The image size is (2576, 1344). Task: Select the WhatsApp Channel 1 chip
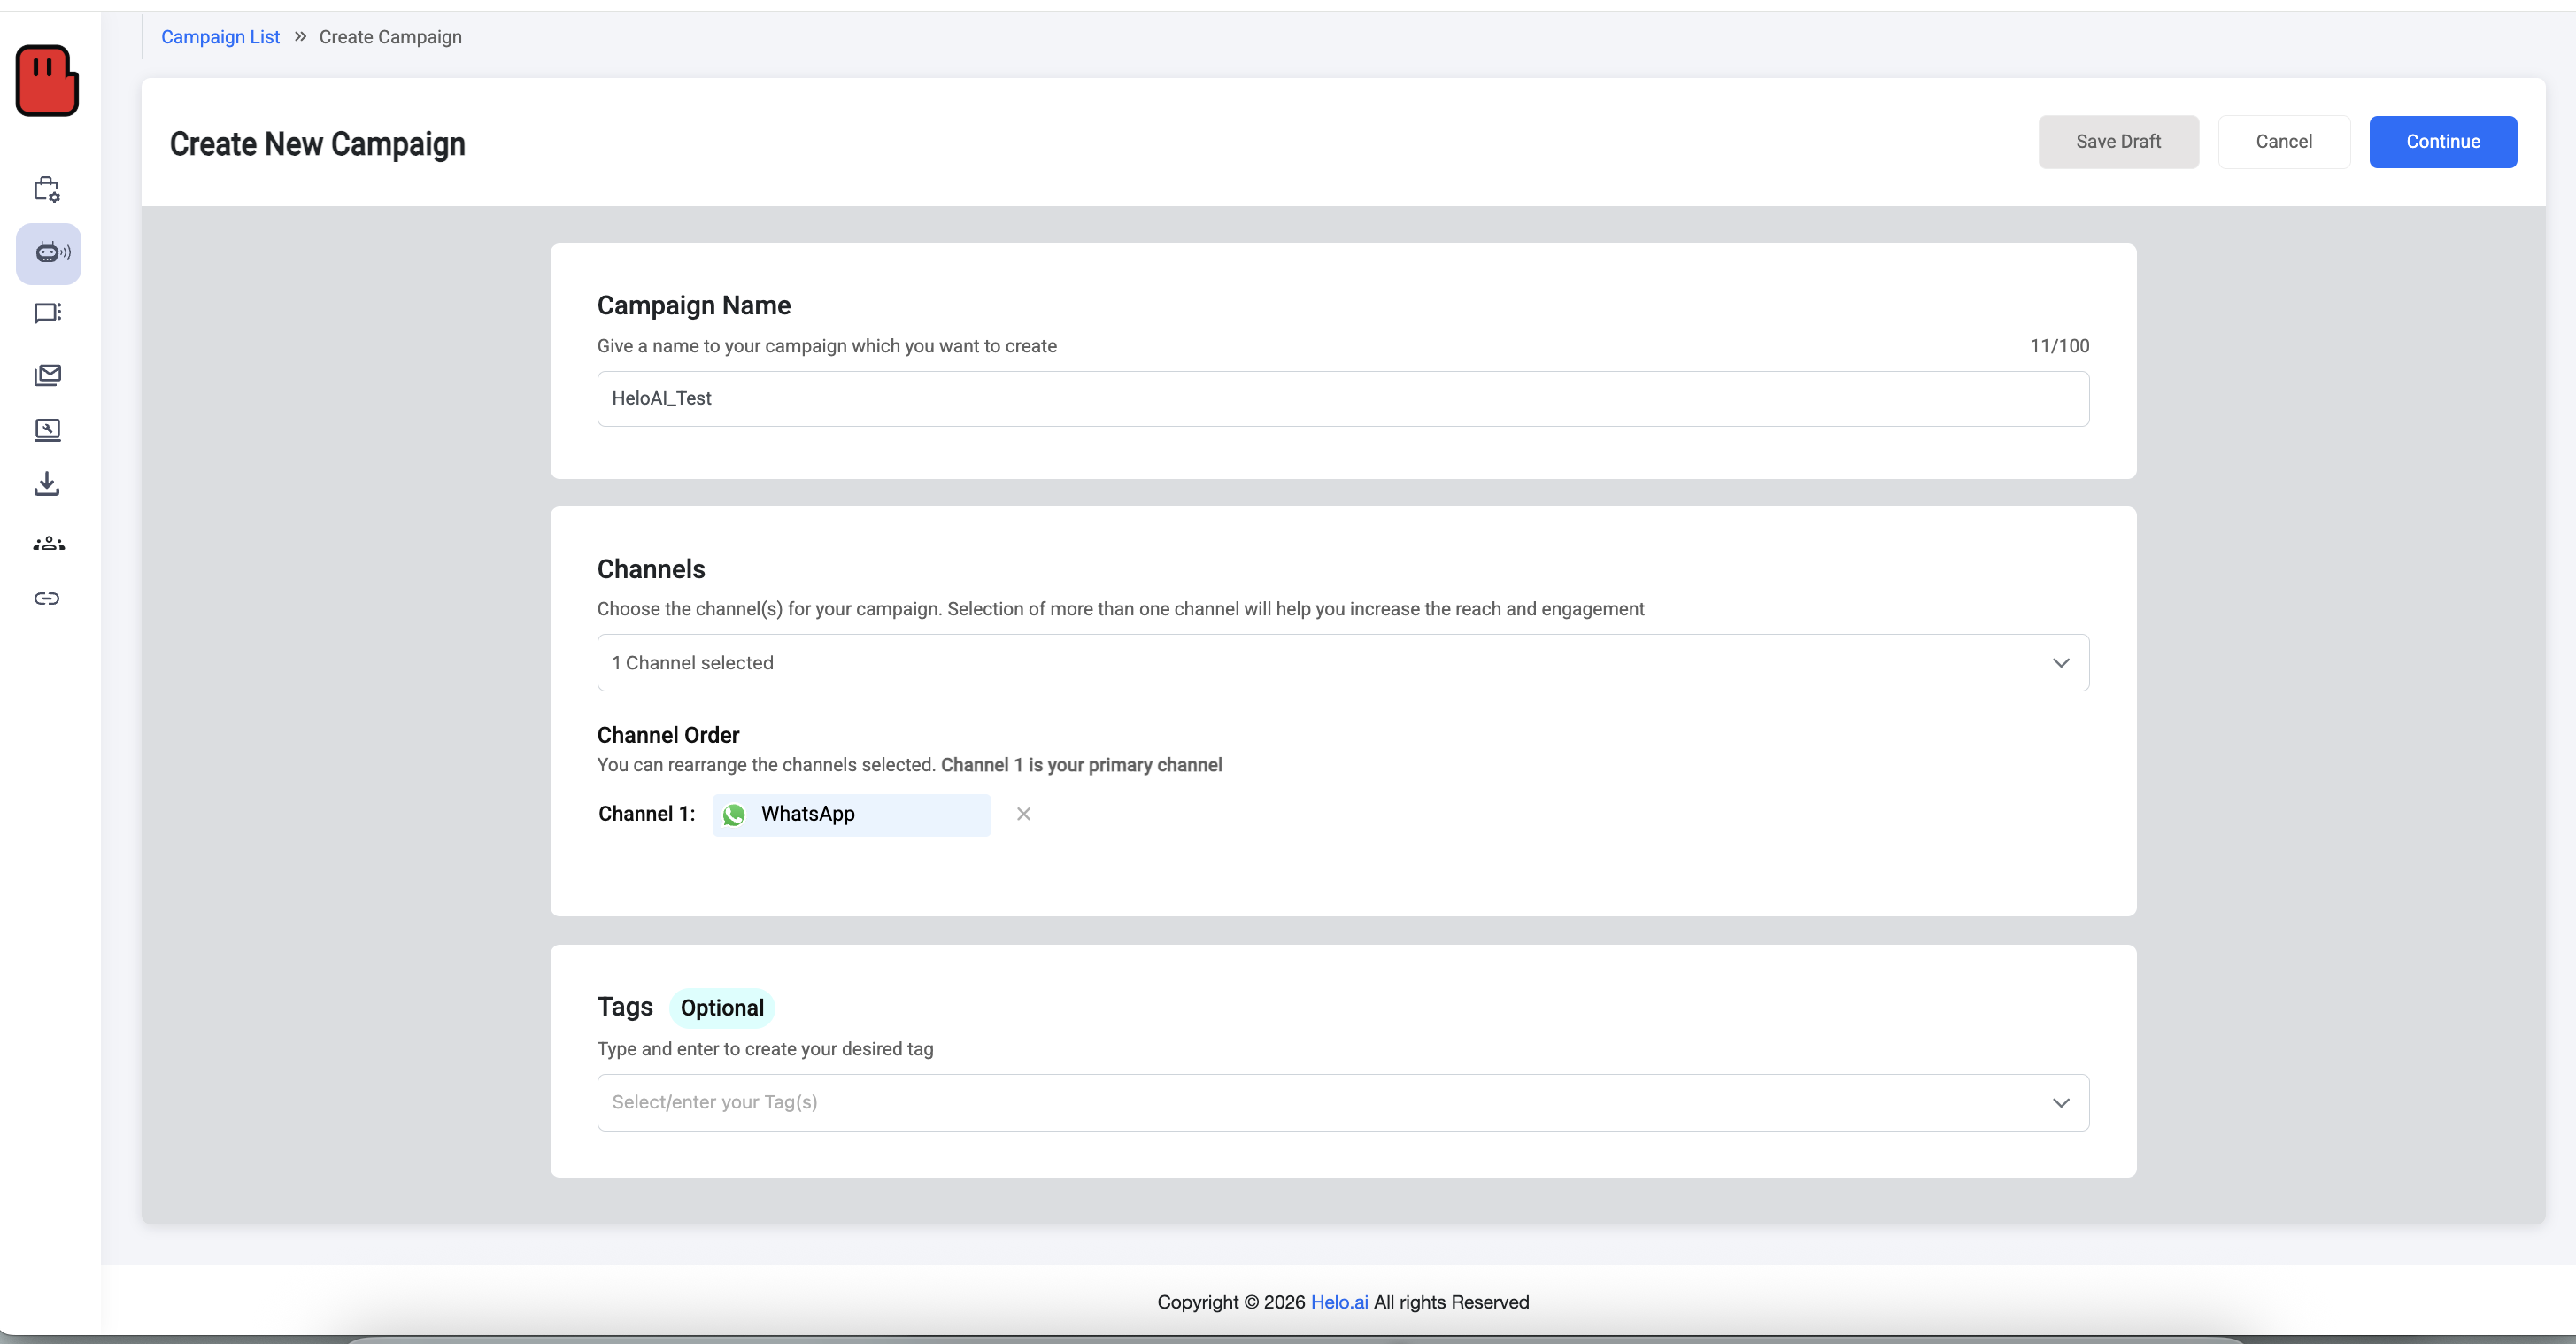pyautogui.click(x=851, y=815)
